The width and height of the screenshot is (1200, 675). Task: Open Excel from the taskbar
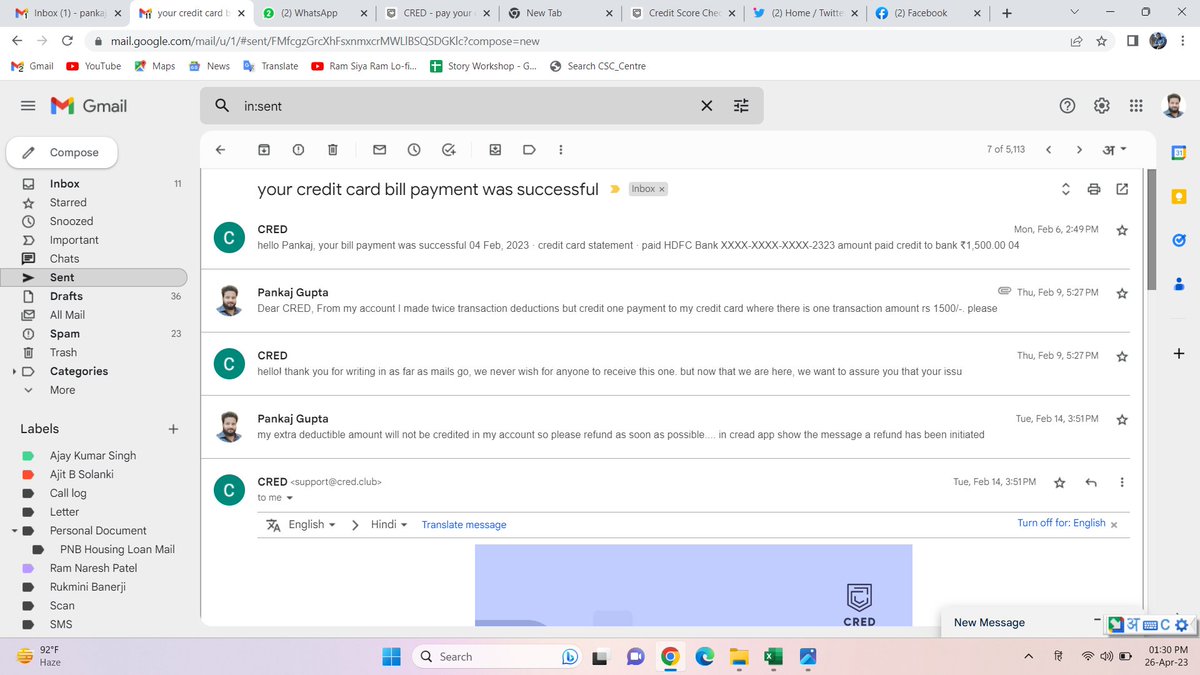click(x=772, y=657)
